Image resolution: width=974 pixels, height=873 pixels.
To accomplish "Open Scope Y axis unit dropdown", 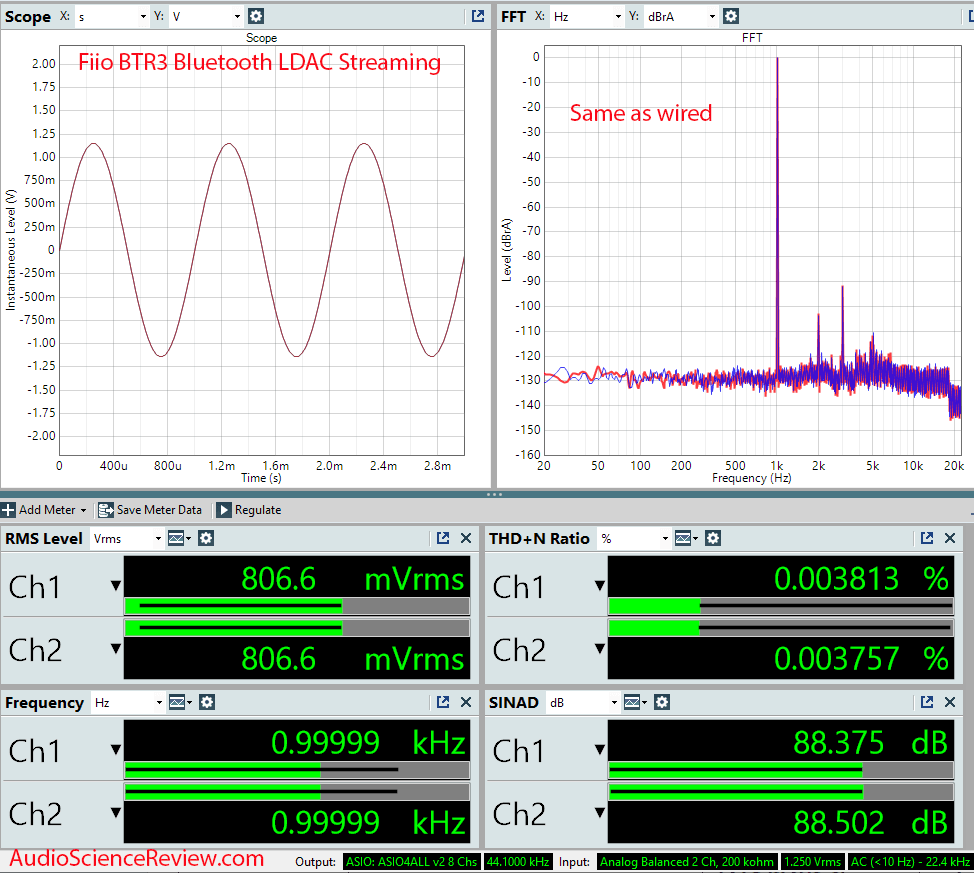I will [x=206, y=17].
